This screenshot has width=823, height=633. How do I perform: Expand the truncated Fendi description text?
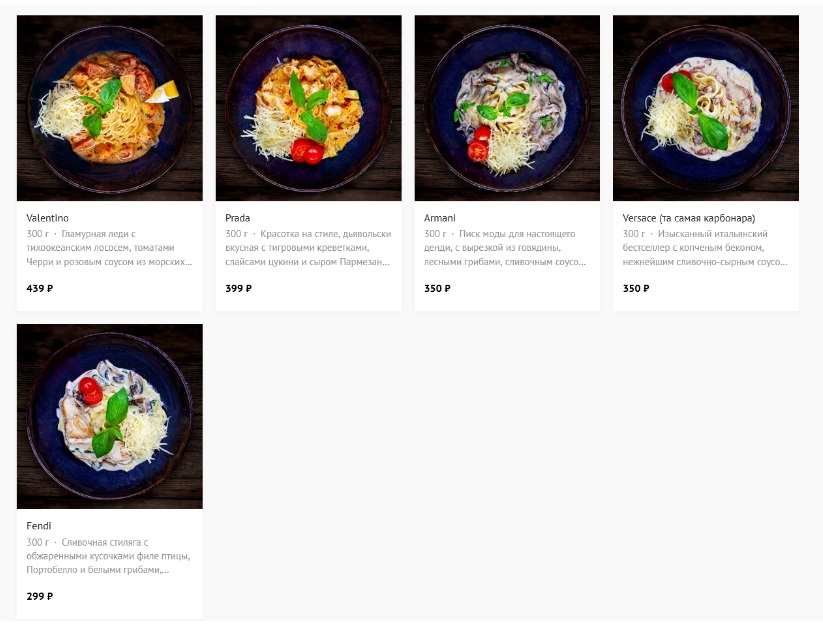pyautogui.click(x=109, y=556)
